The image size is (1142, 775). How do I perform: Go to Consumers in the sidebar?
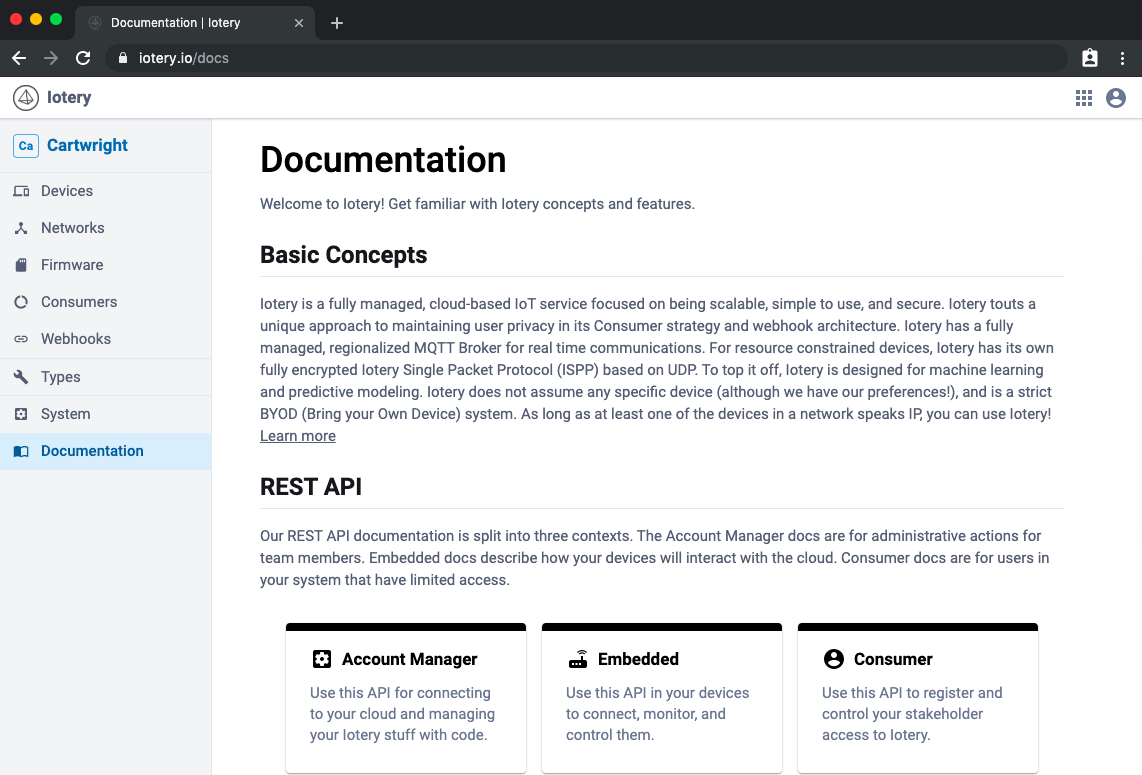point(106,302)
